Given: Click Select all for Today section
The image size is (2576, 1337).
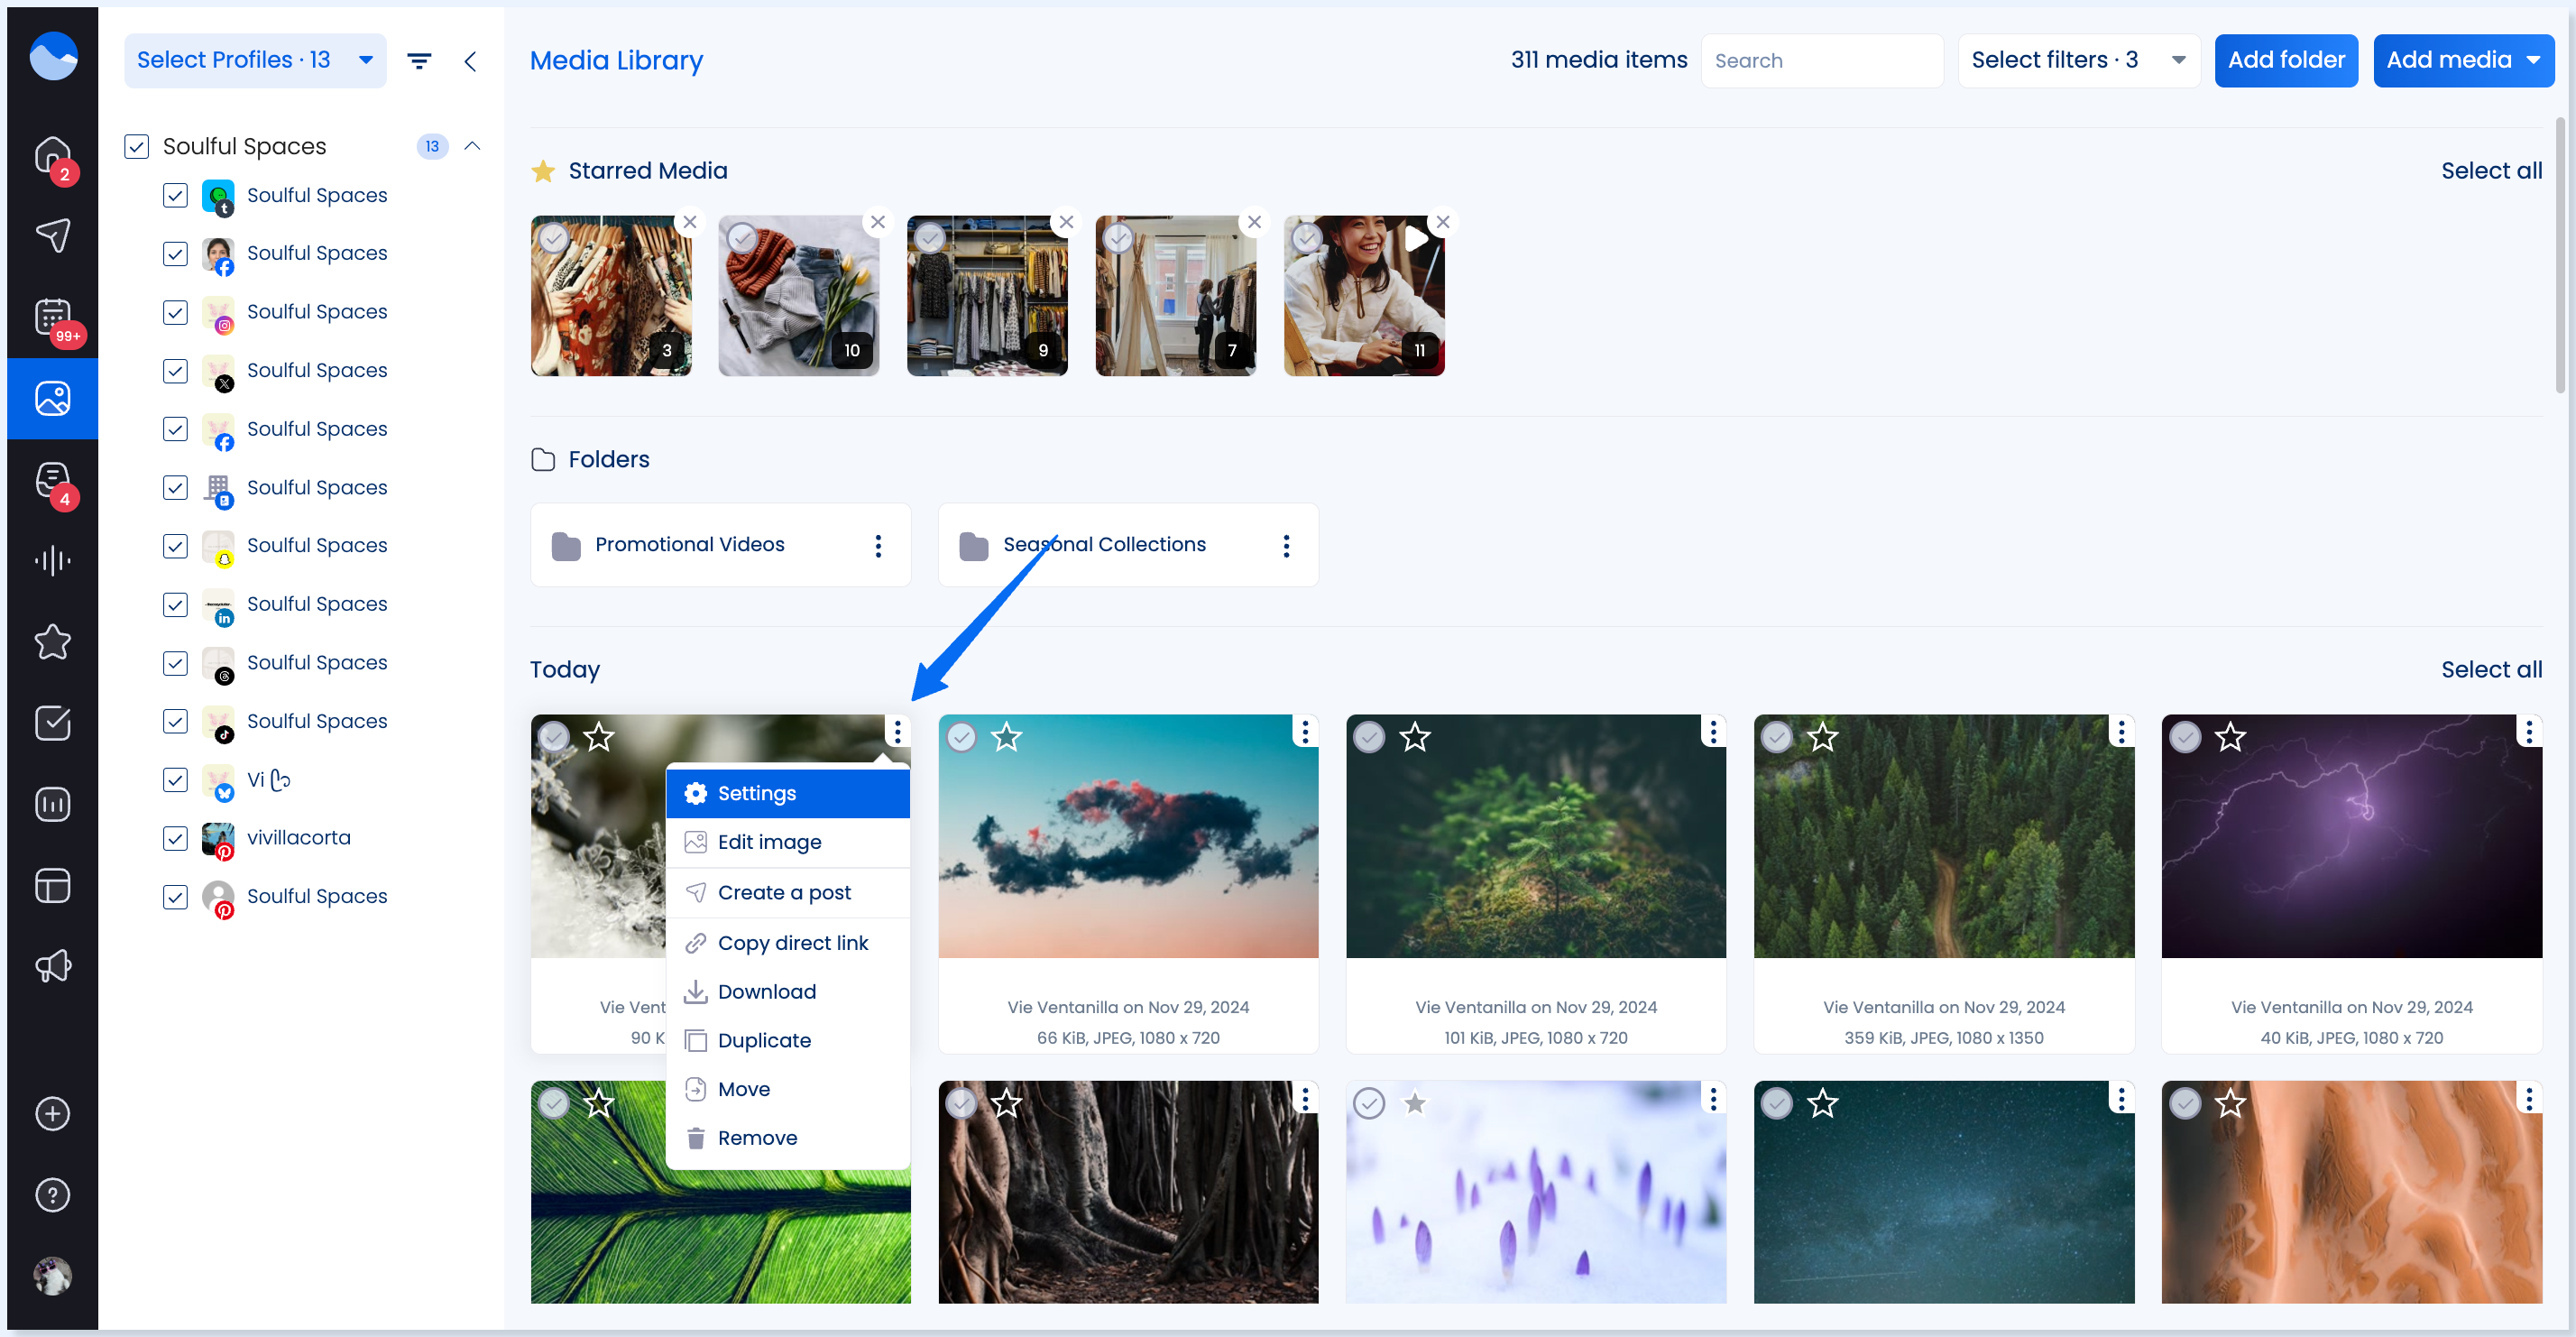Looking at the screenshot, I should (2491, 670).
